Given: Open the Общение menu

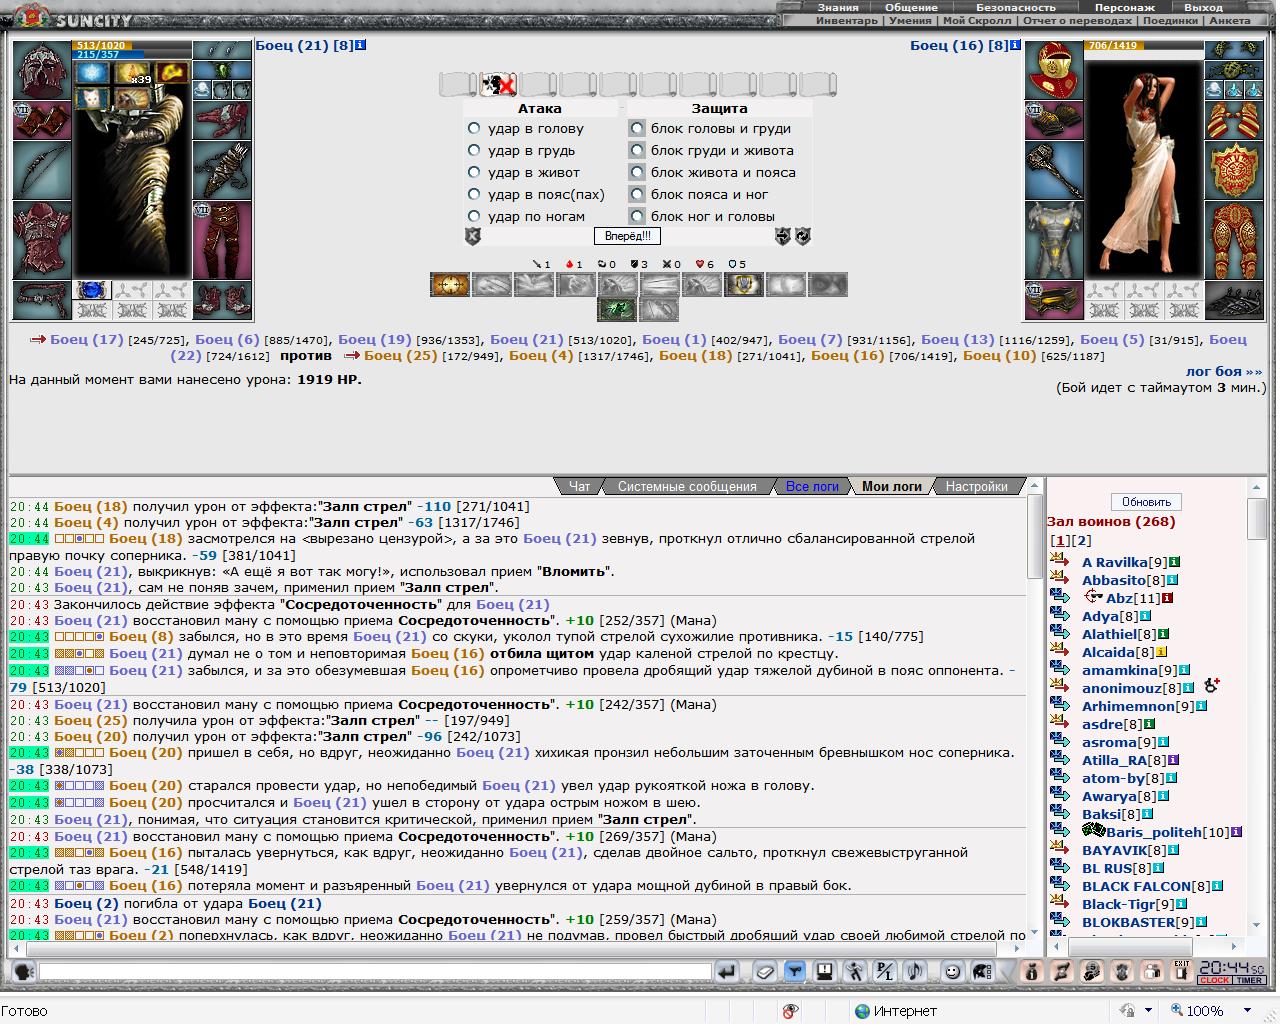Looking at the screenshot, I should click(911, 7).
